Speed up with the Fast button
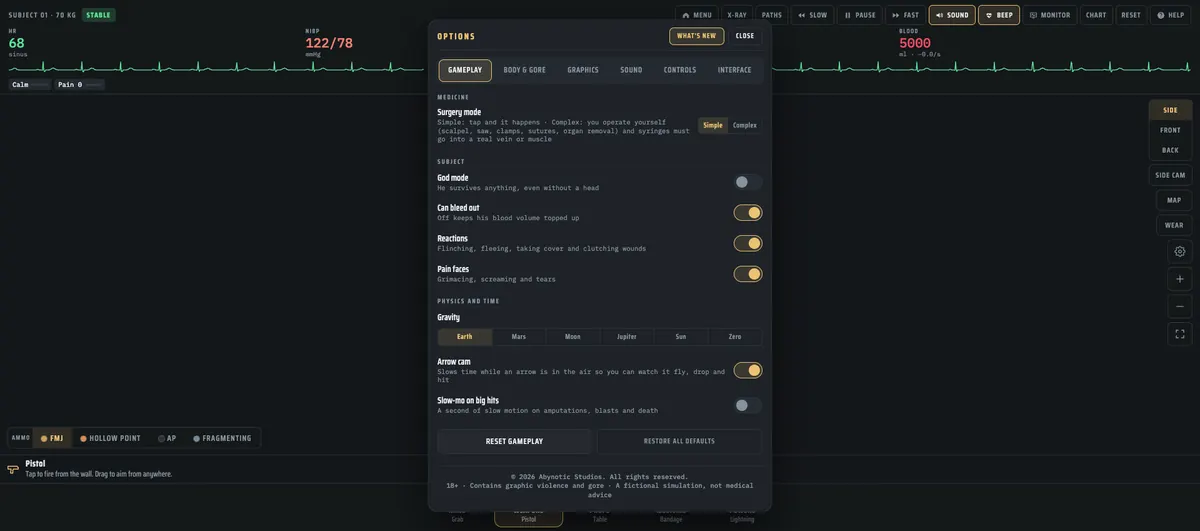The width and height of the screenshot is (1200, 531). (x=905, y=15)
